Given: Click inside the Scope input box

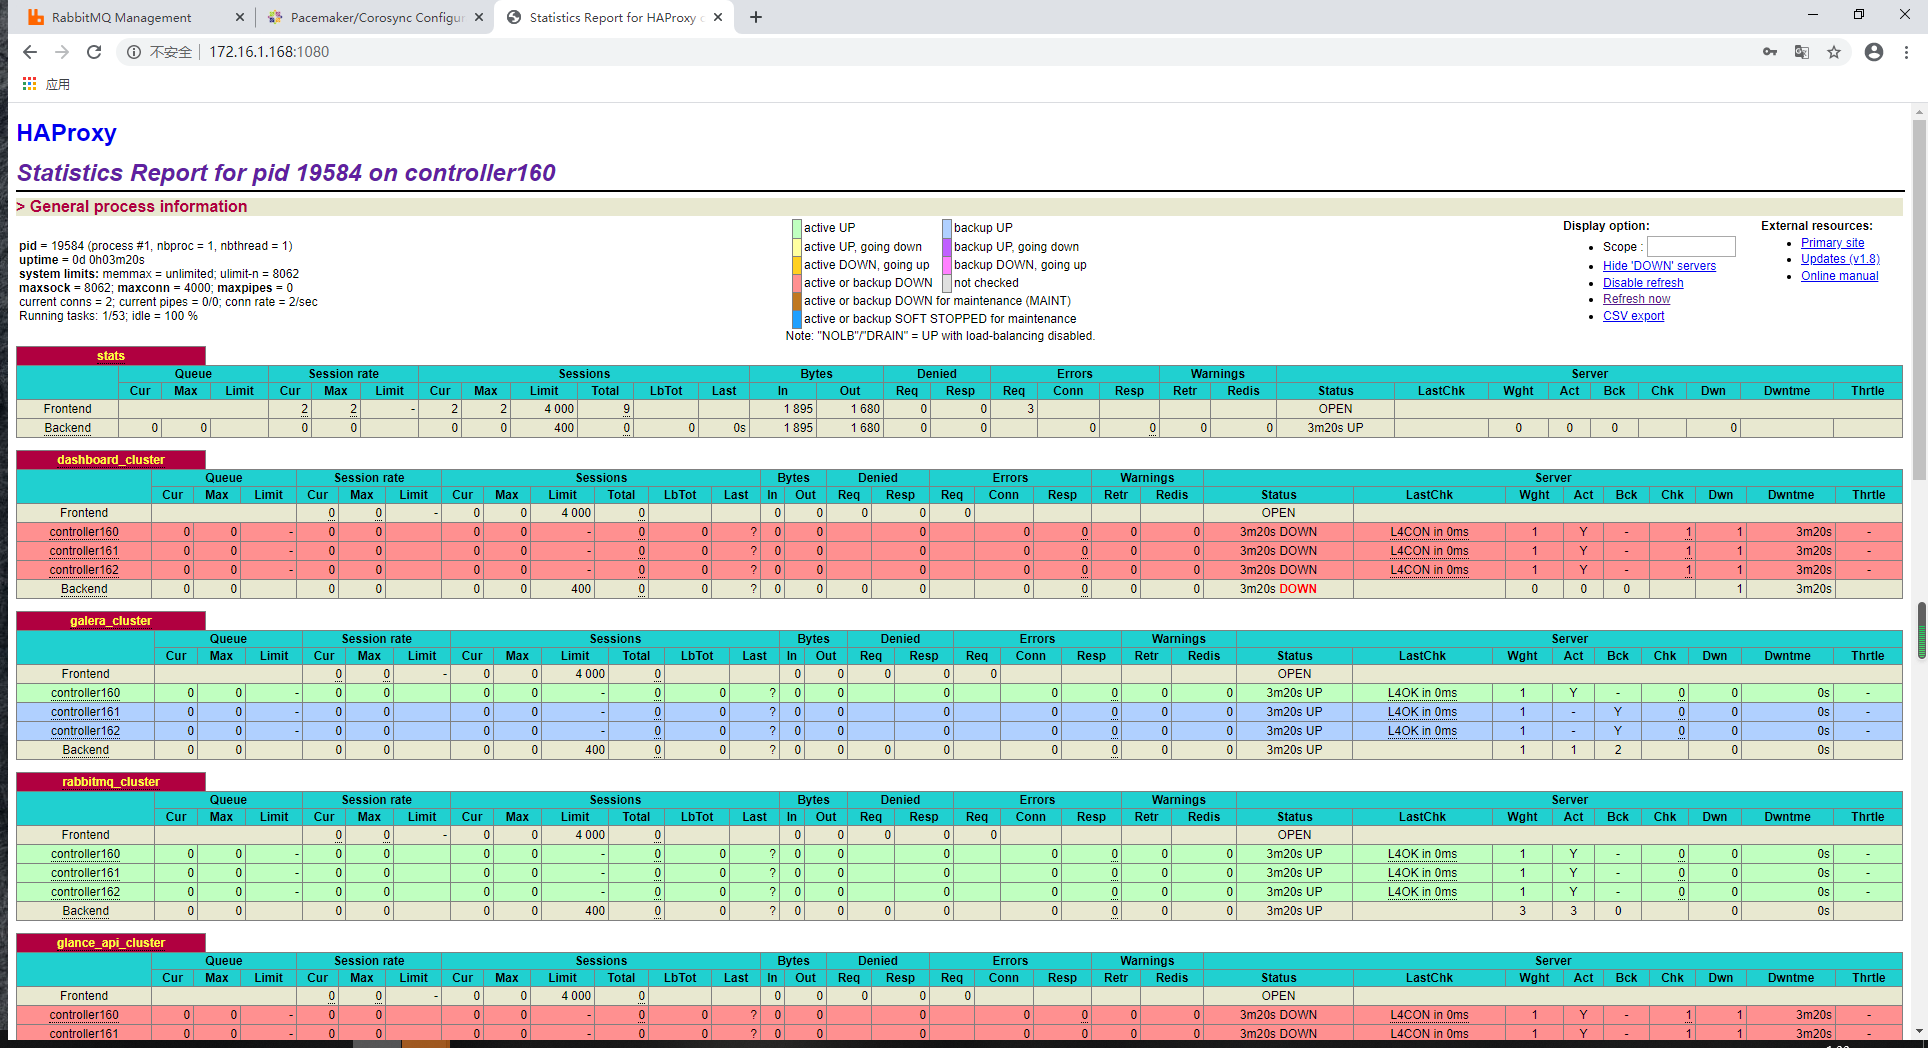Looking at the screenshot, I should 1690,246.
